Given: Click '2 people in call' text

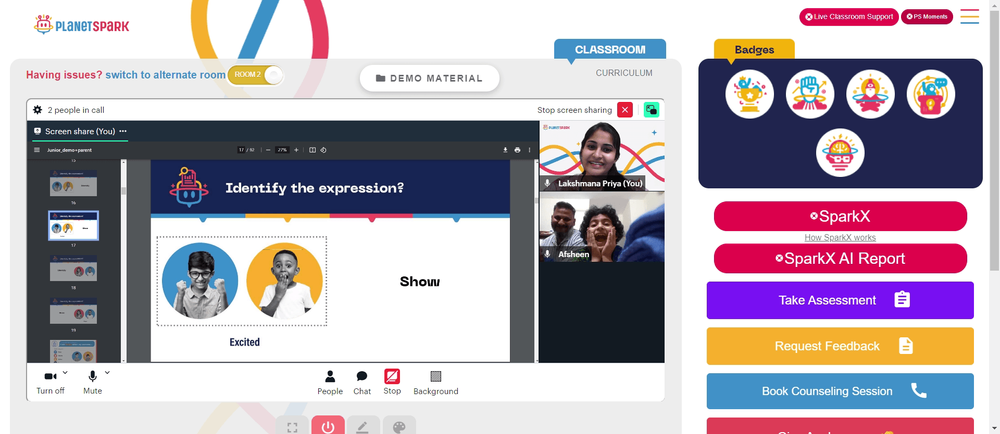Looking at the screenshot, I should pos(76,110).
